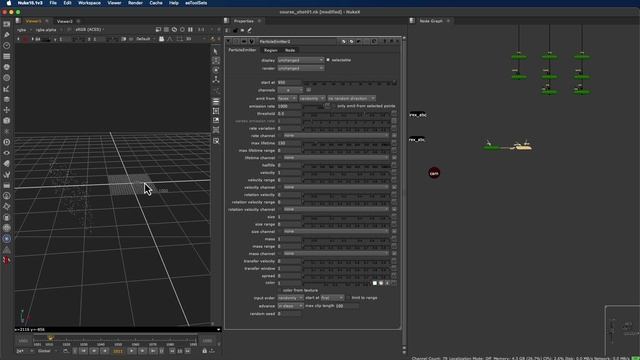This screenshot has height=360, width=640.
Task: Open the no random direction dropdown
Action: point(351,98)
